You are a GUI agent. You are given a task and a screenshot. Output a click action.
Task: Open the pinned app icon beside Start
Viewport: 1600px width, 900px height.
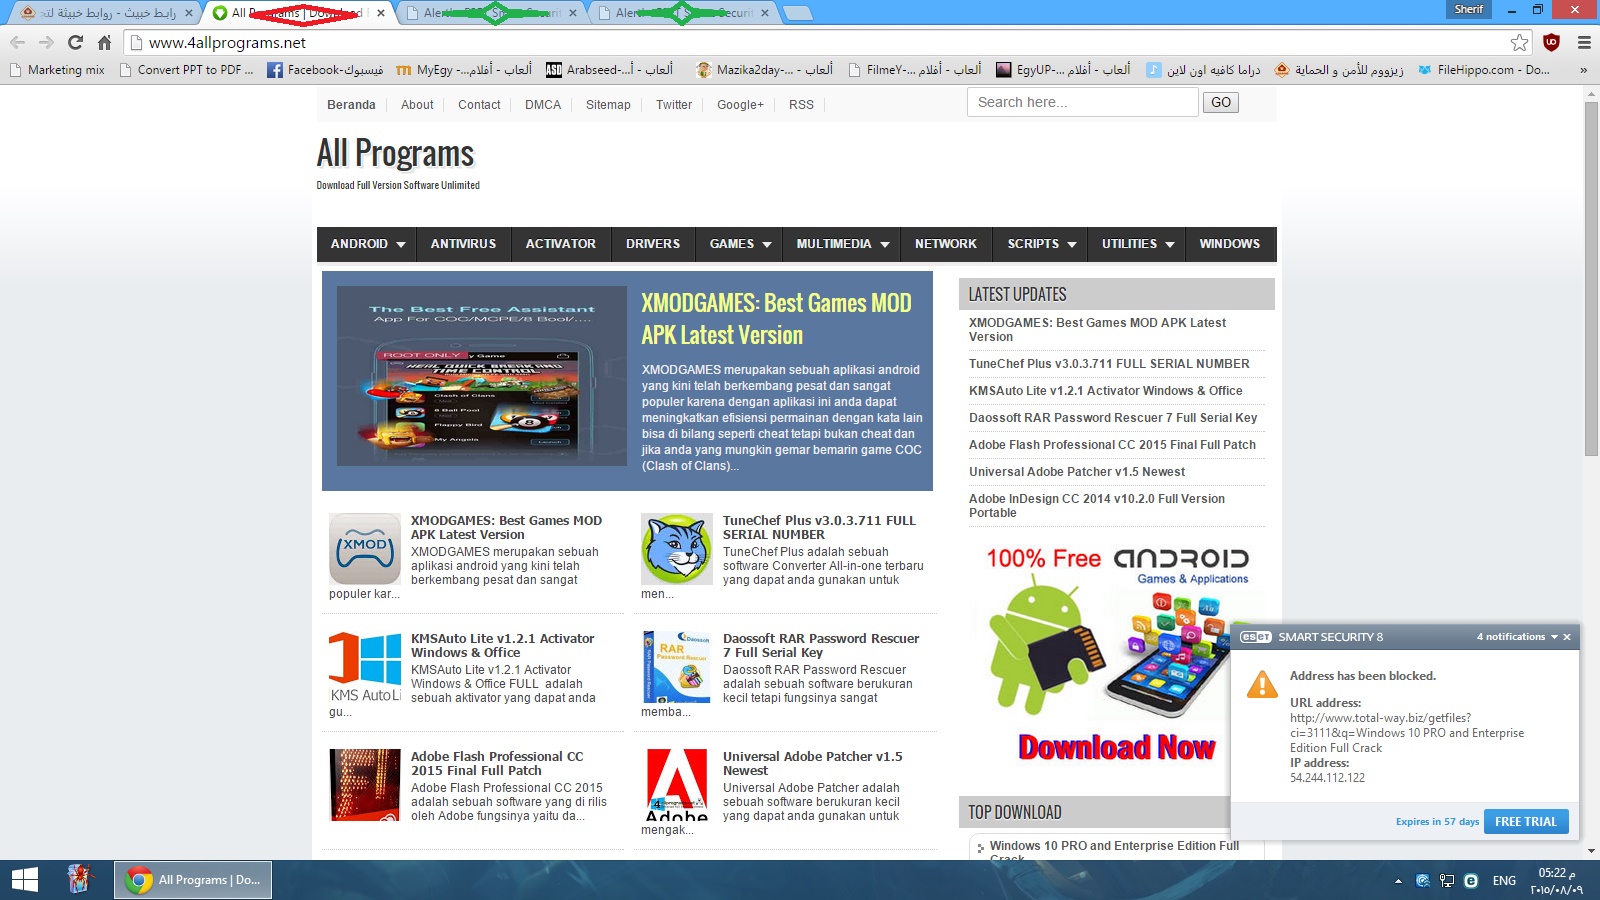[79, 880]
